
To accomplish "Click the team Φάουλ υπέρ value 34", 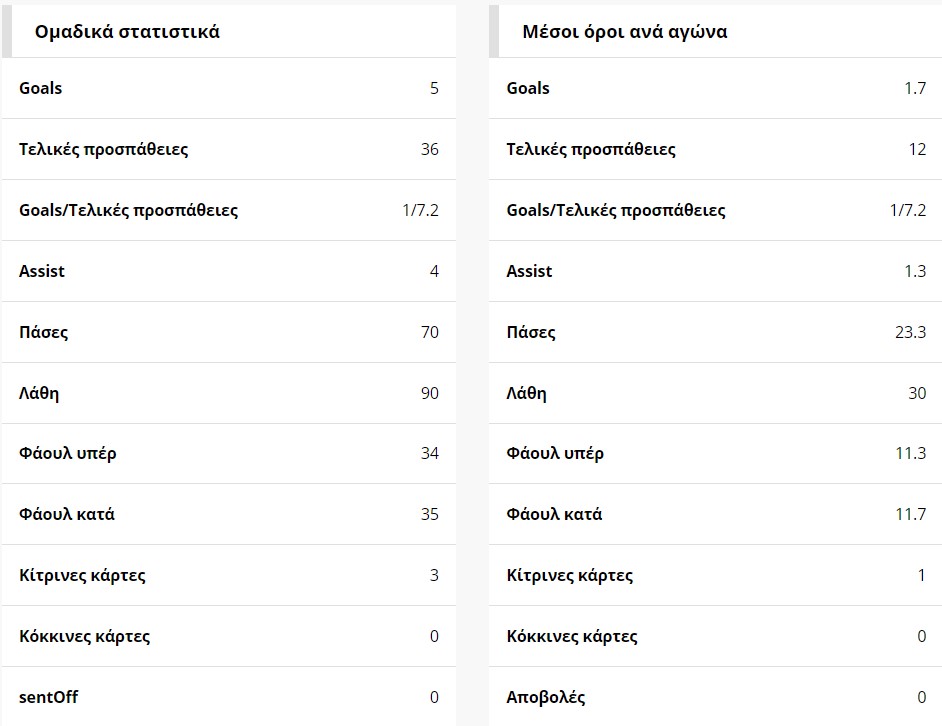I will pos(430,453).
